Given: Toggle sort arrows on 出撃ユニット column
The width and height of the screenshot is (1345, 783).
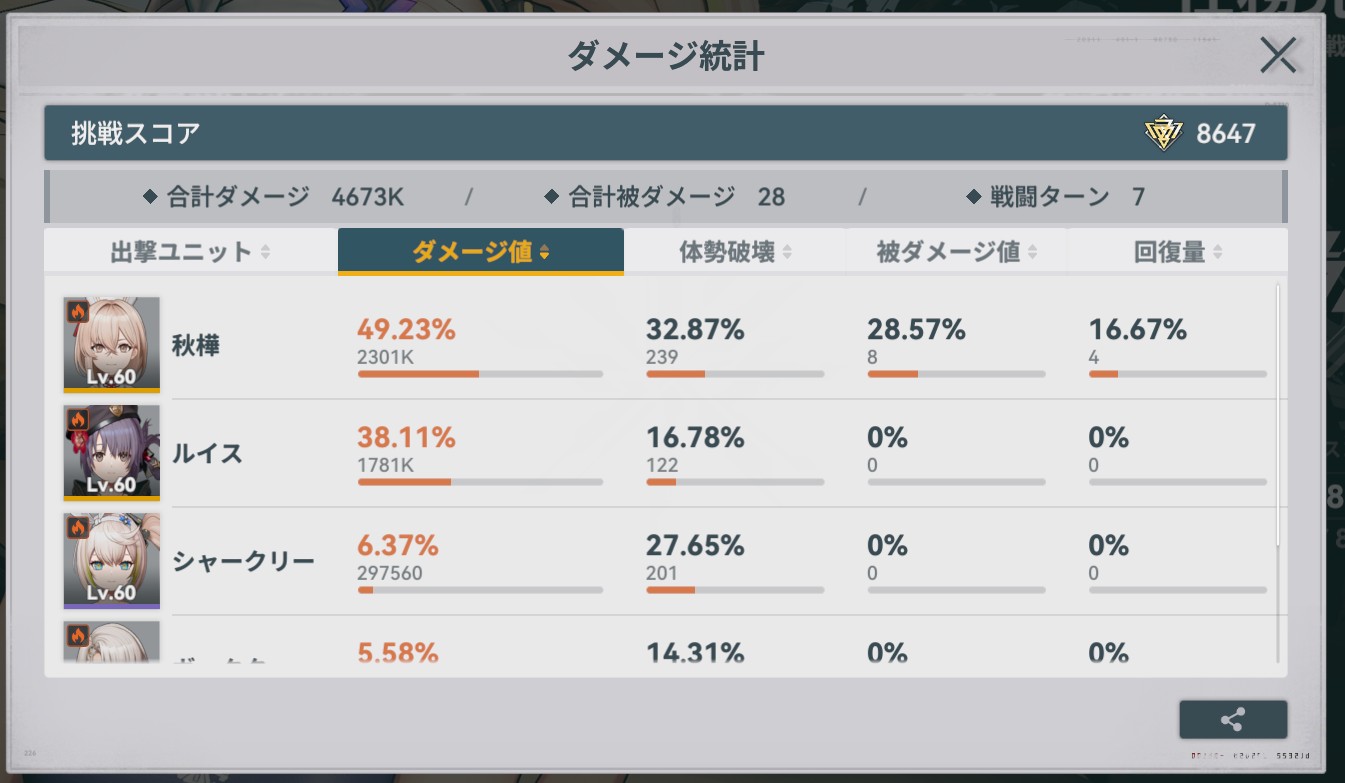Looking at the screenshot, I should coord(265,252).
